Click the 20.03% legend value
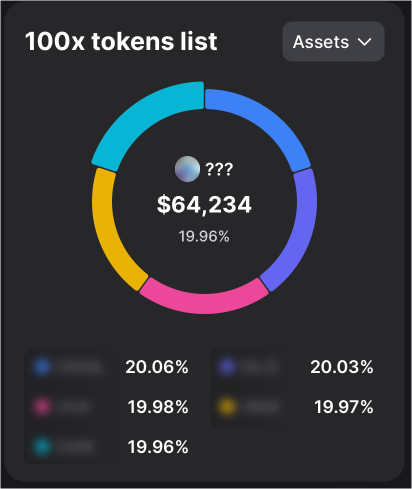Image resolution: width=412 pixels, height=489 pixels. [x=342, y=367]
